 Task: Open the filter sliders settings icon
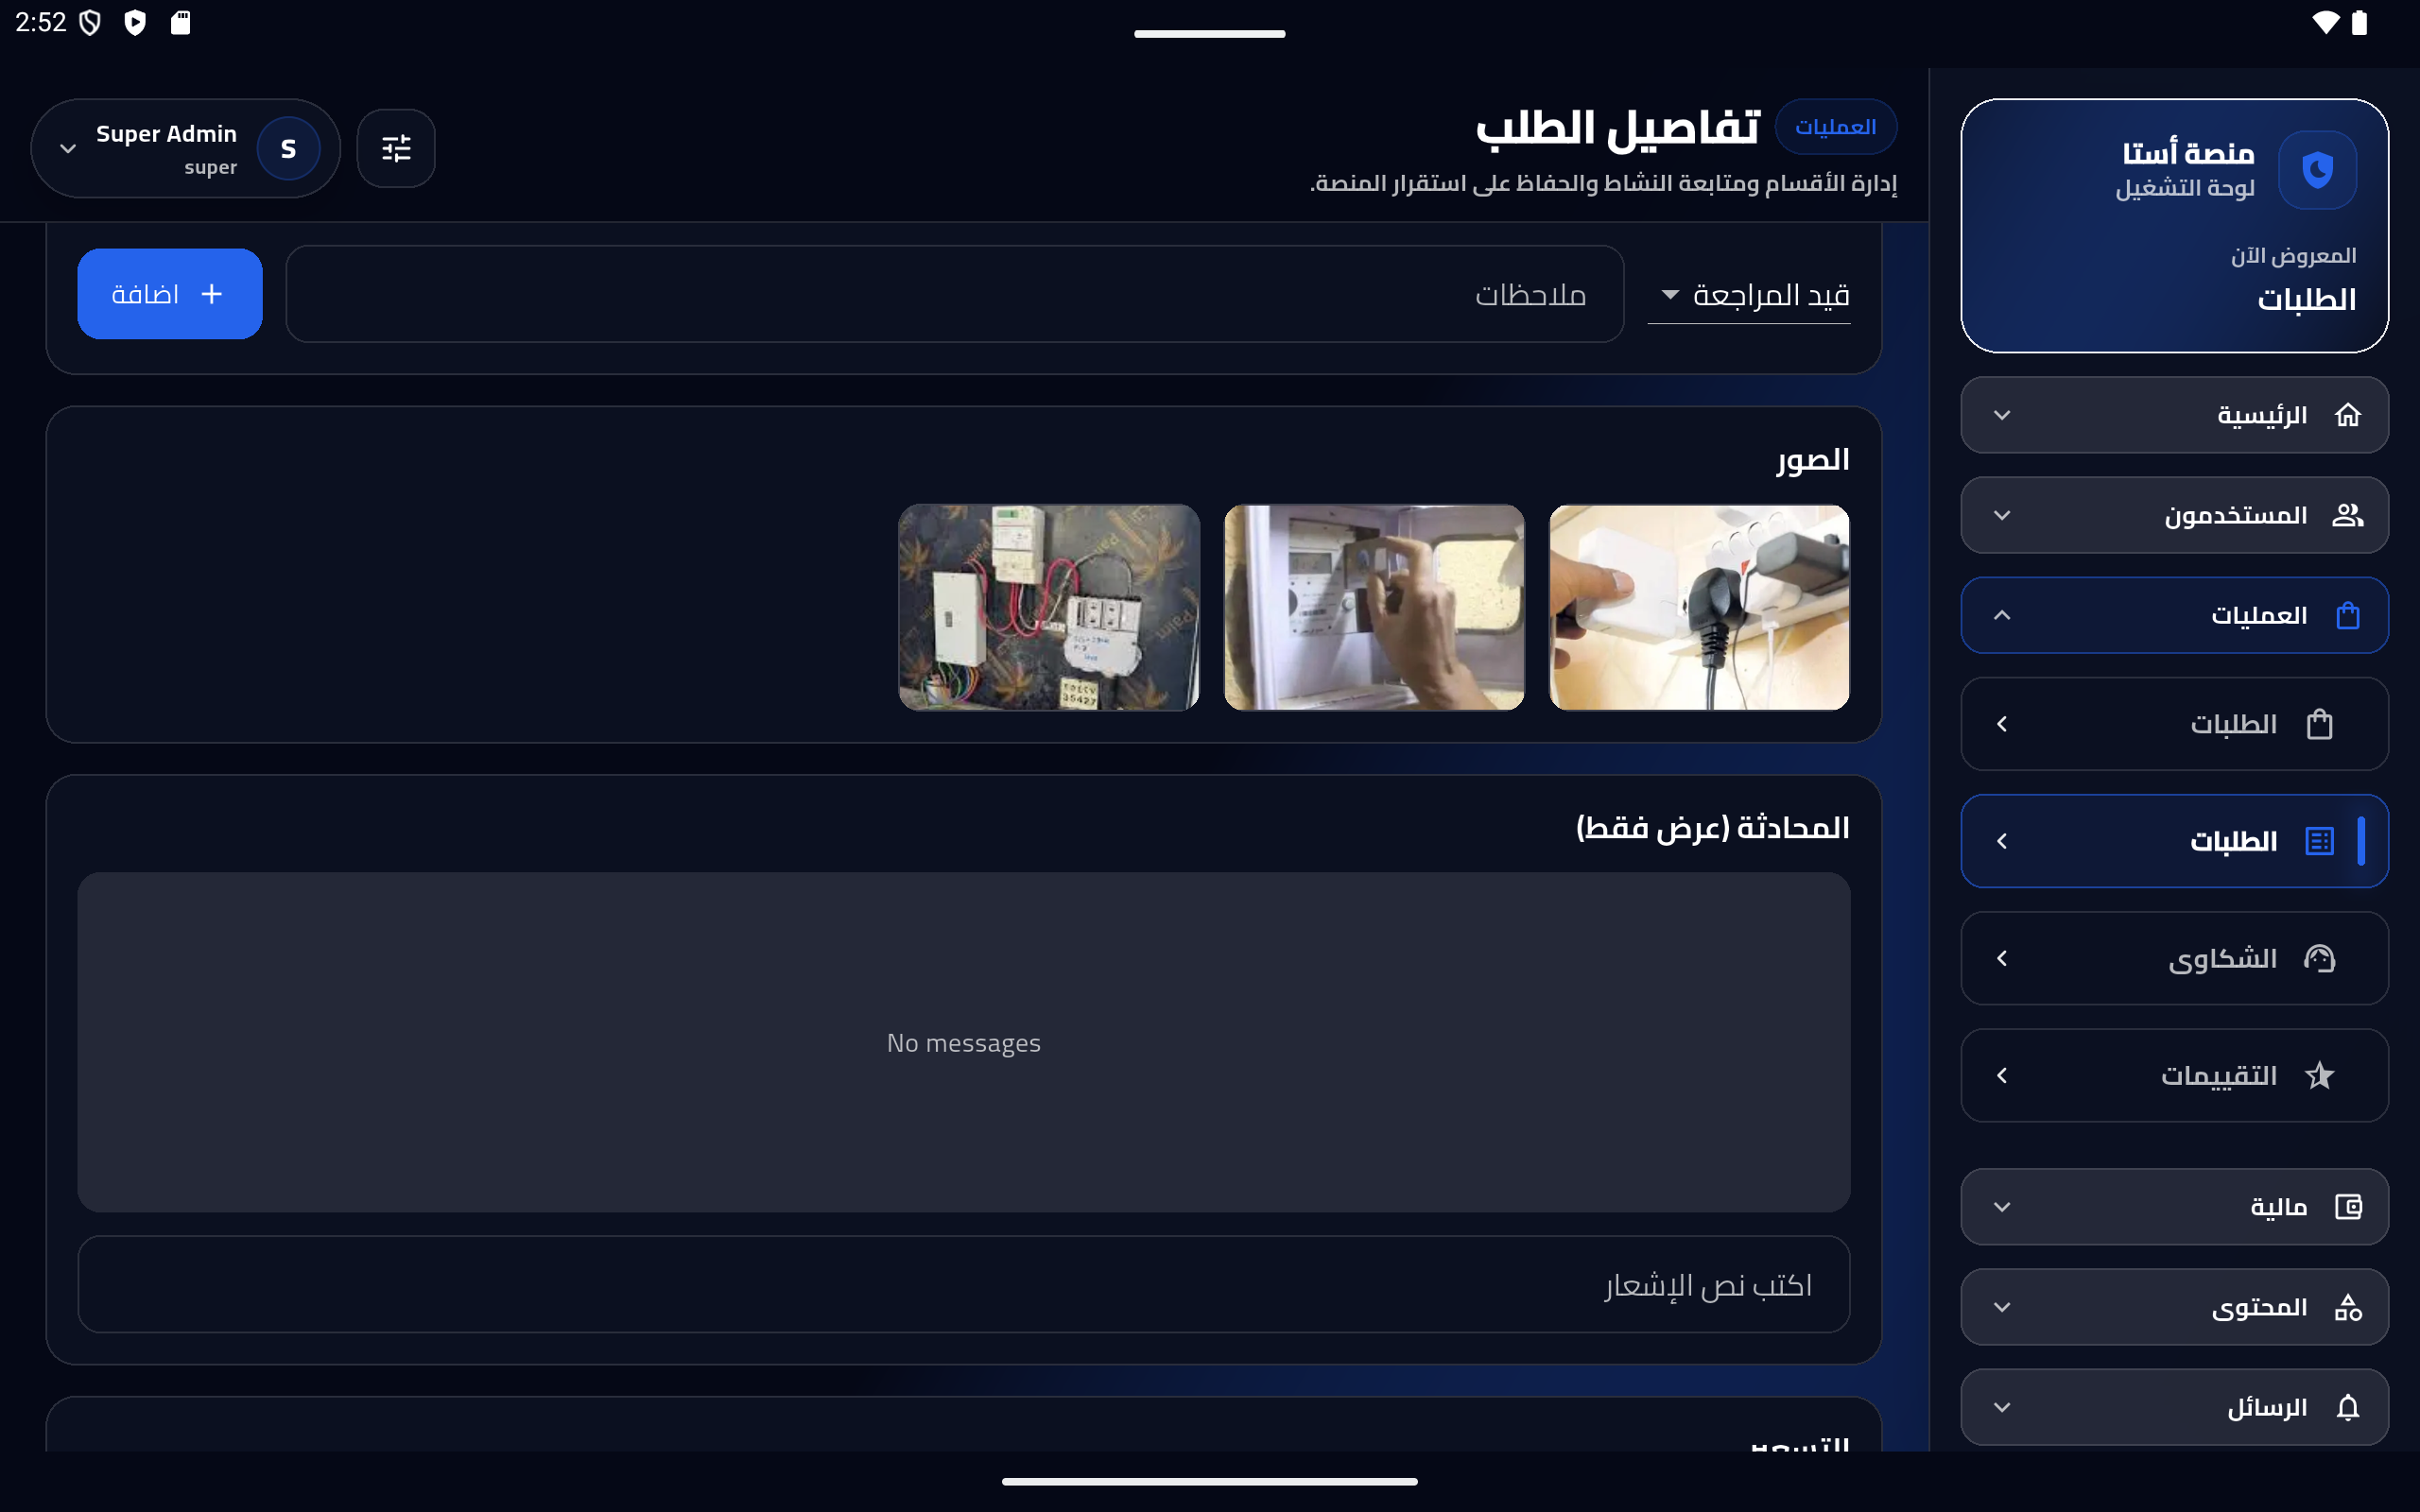[x=396, y=148]
